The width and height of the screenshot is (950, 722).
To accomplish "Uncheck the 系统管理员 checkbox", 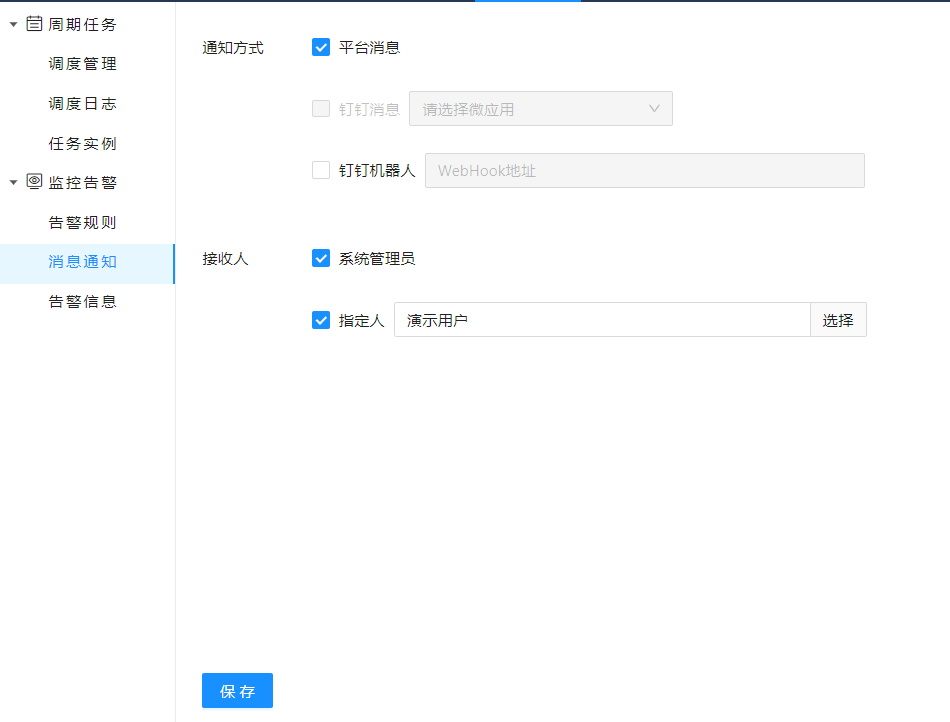I will 321,258.
